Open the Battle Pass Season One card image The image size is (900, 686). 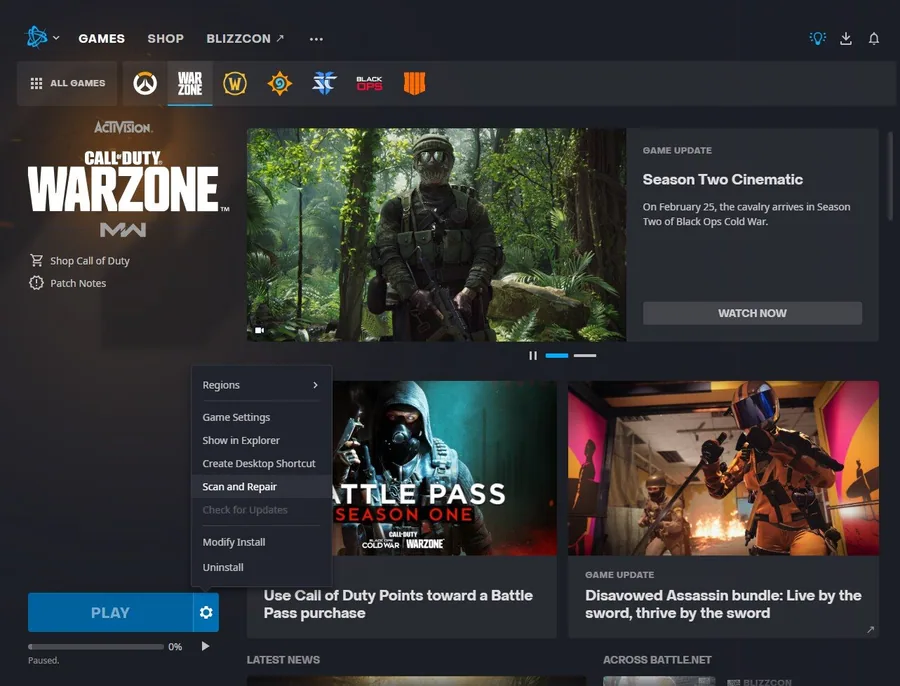pyautogui.click(x=444, y=468)
